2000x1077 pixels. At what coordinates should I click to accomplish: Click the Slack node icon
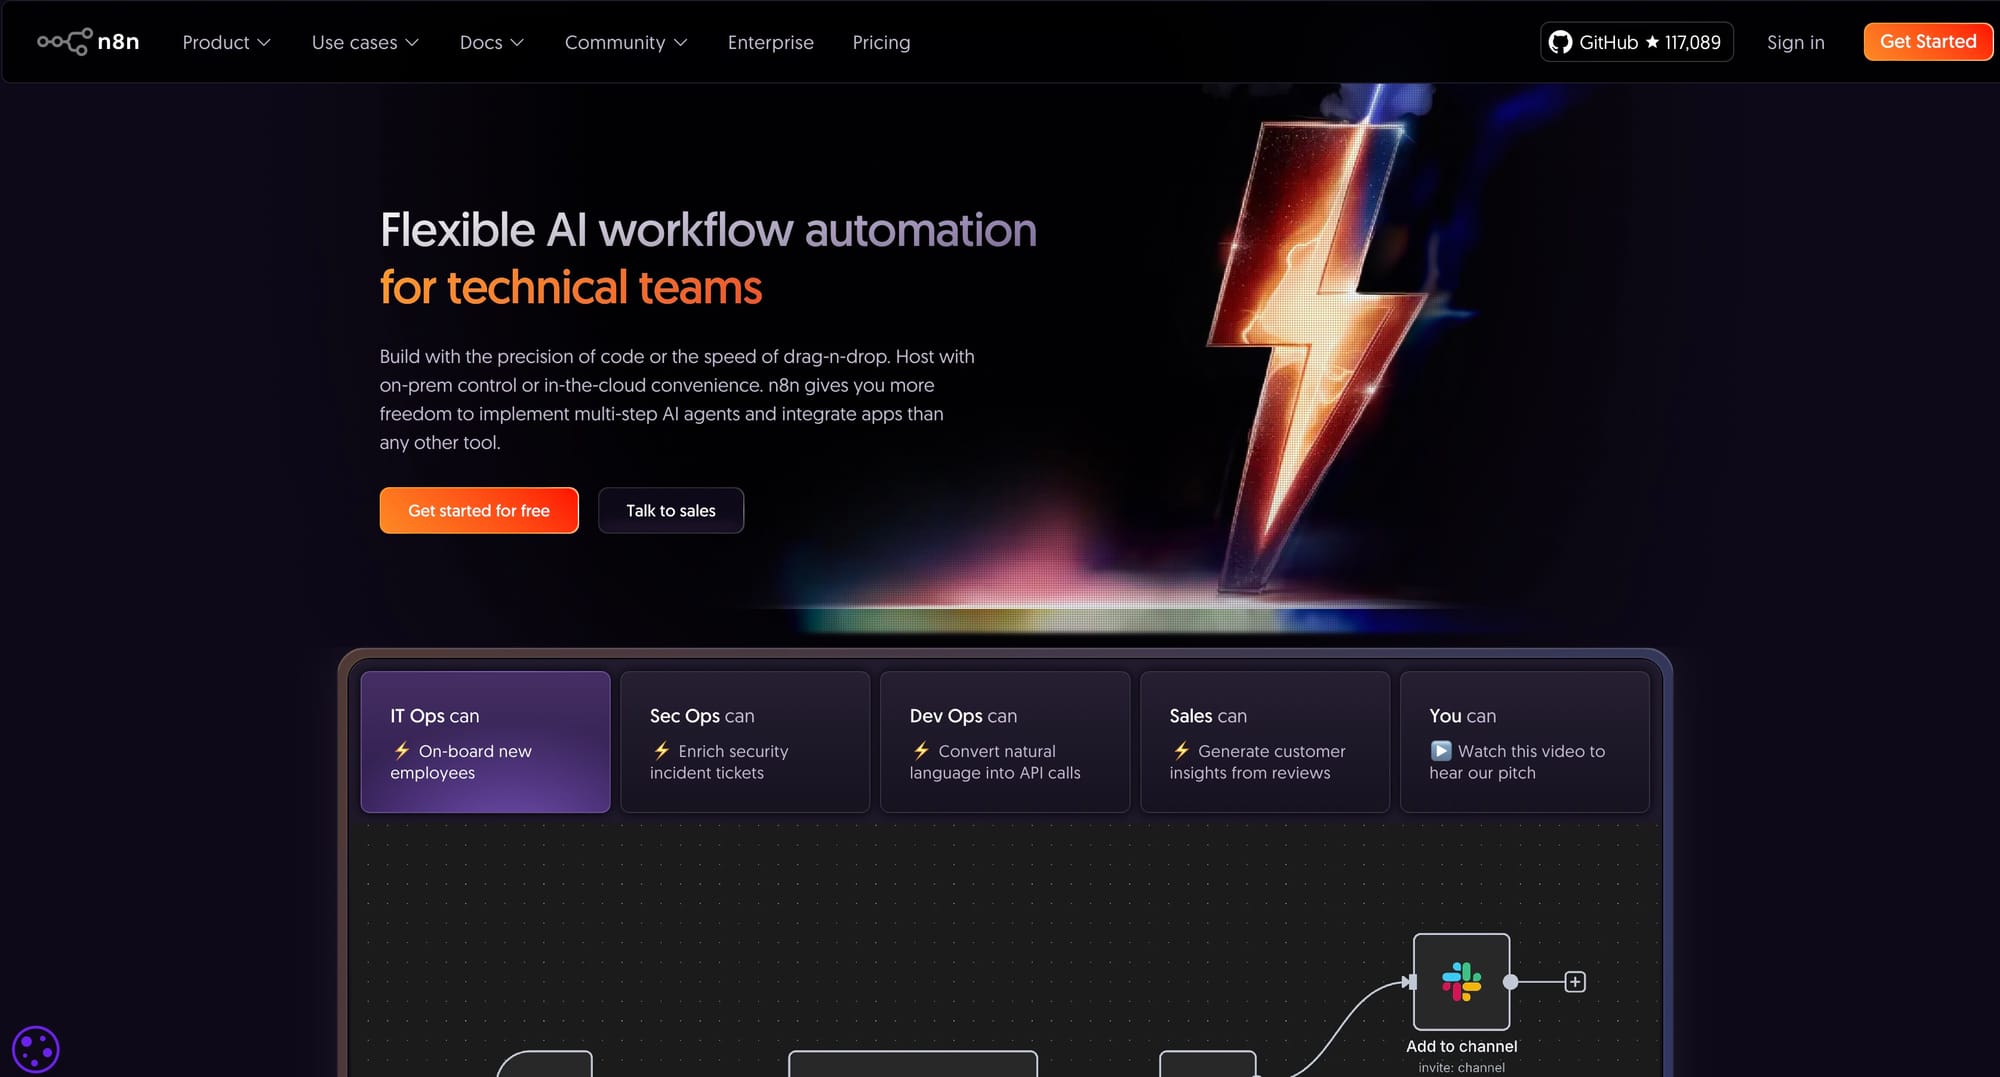pyautogui.click(x=1461, y=982)
